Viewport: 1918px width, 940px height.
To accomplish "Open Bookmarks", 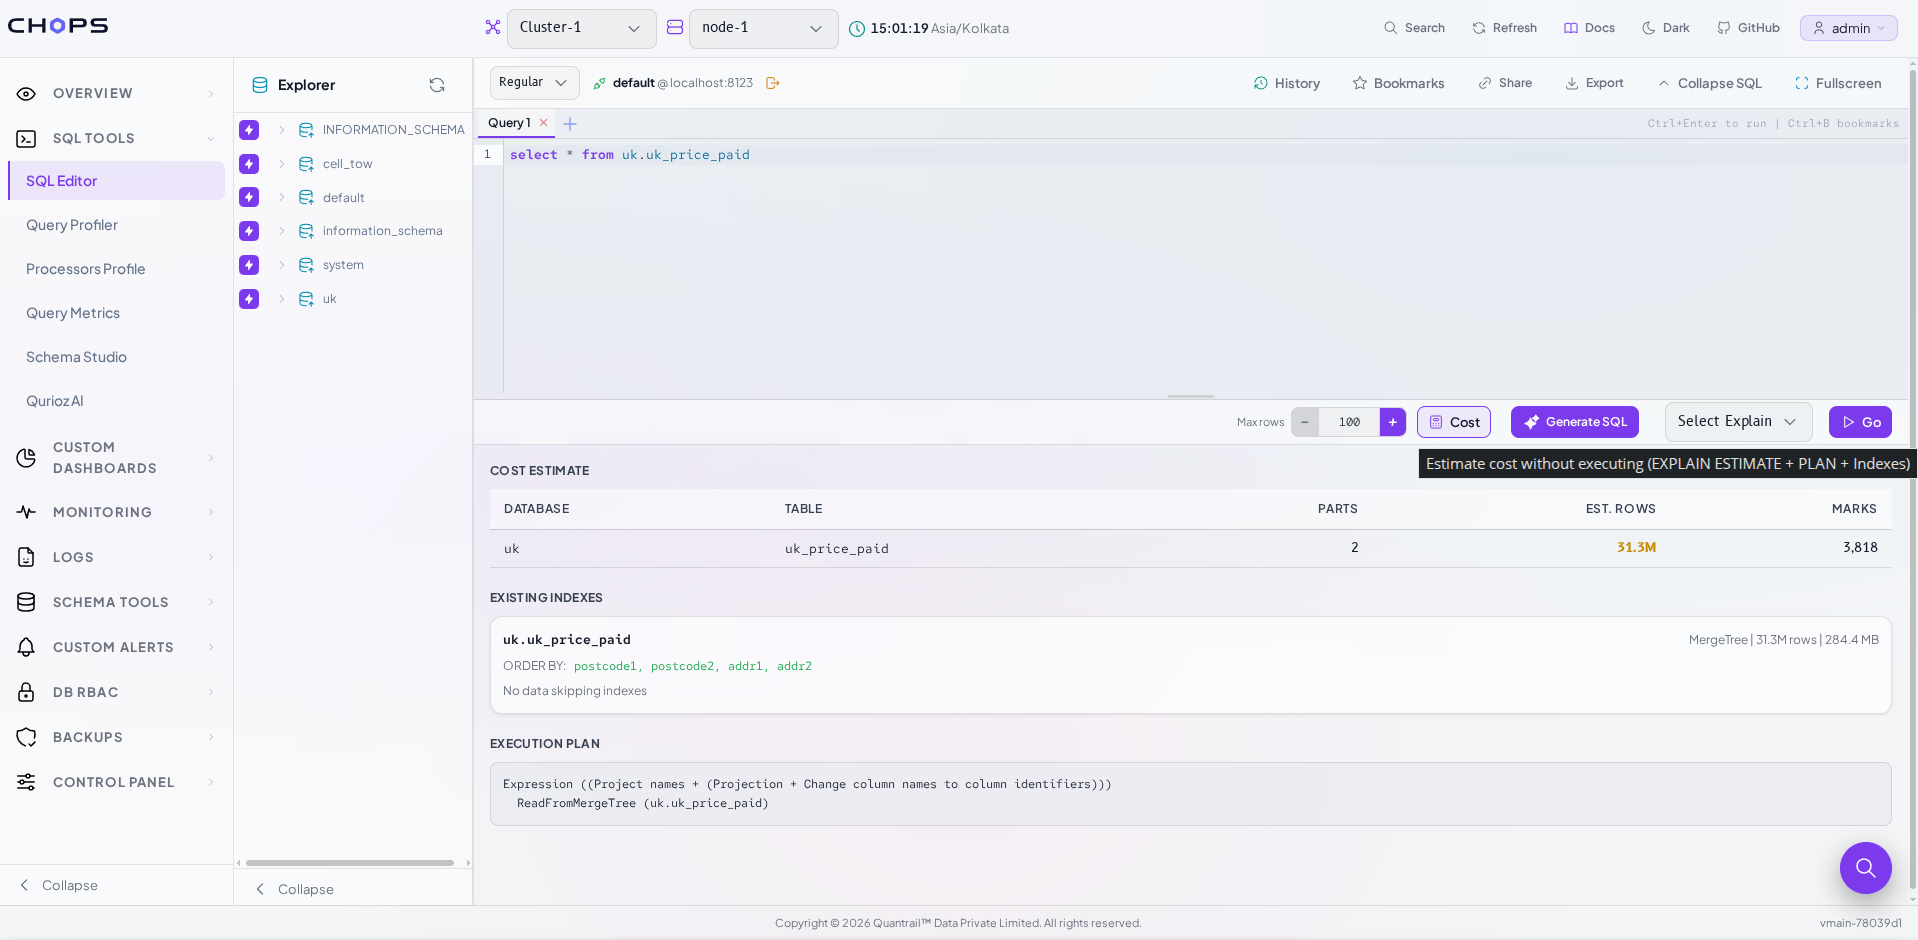I will point(1398,83).
